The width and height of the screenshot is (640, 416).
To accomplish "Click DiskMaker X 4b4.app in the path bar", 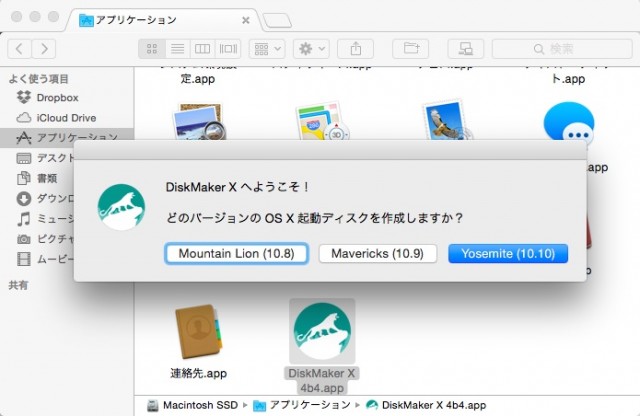I will (426, 405).
